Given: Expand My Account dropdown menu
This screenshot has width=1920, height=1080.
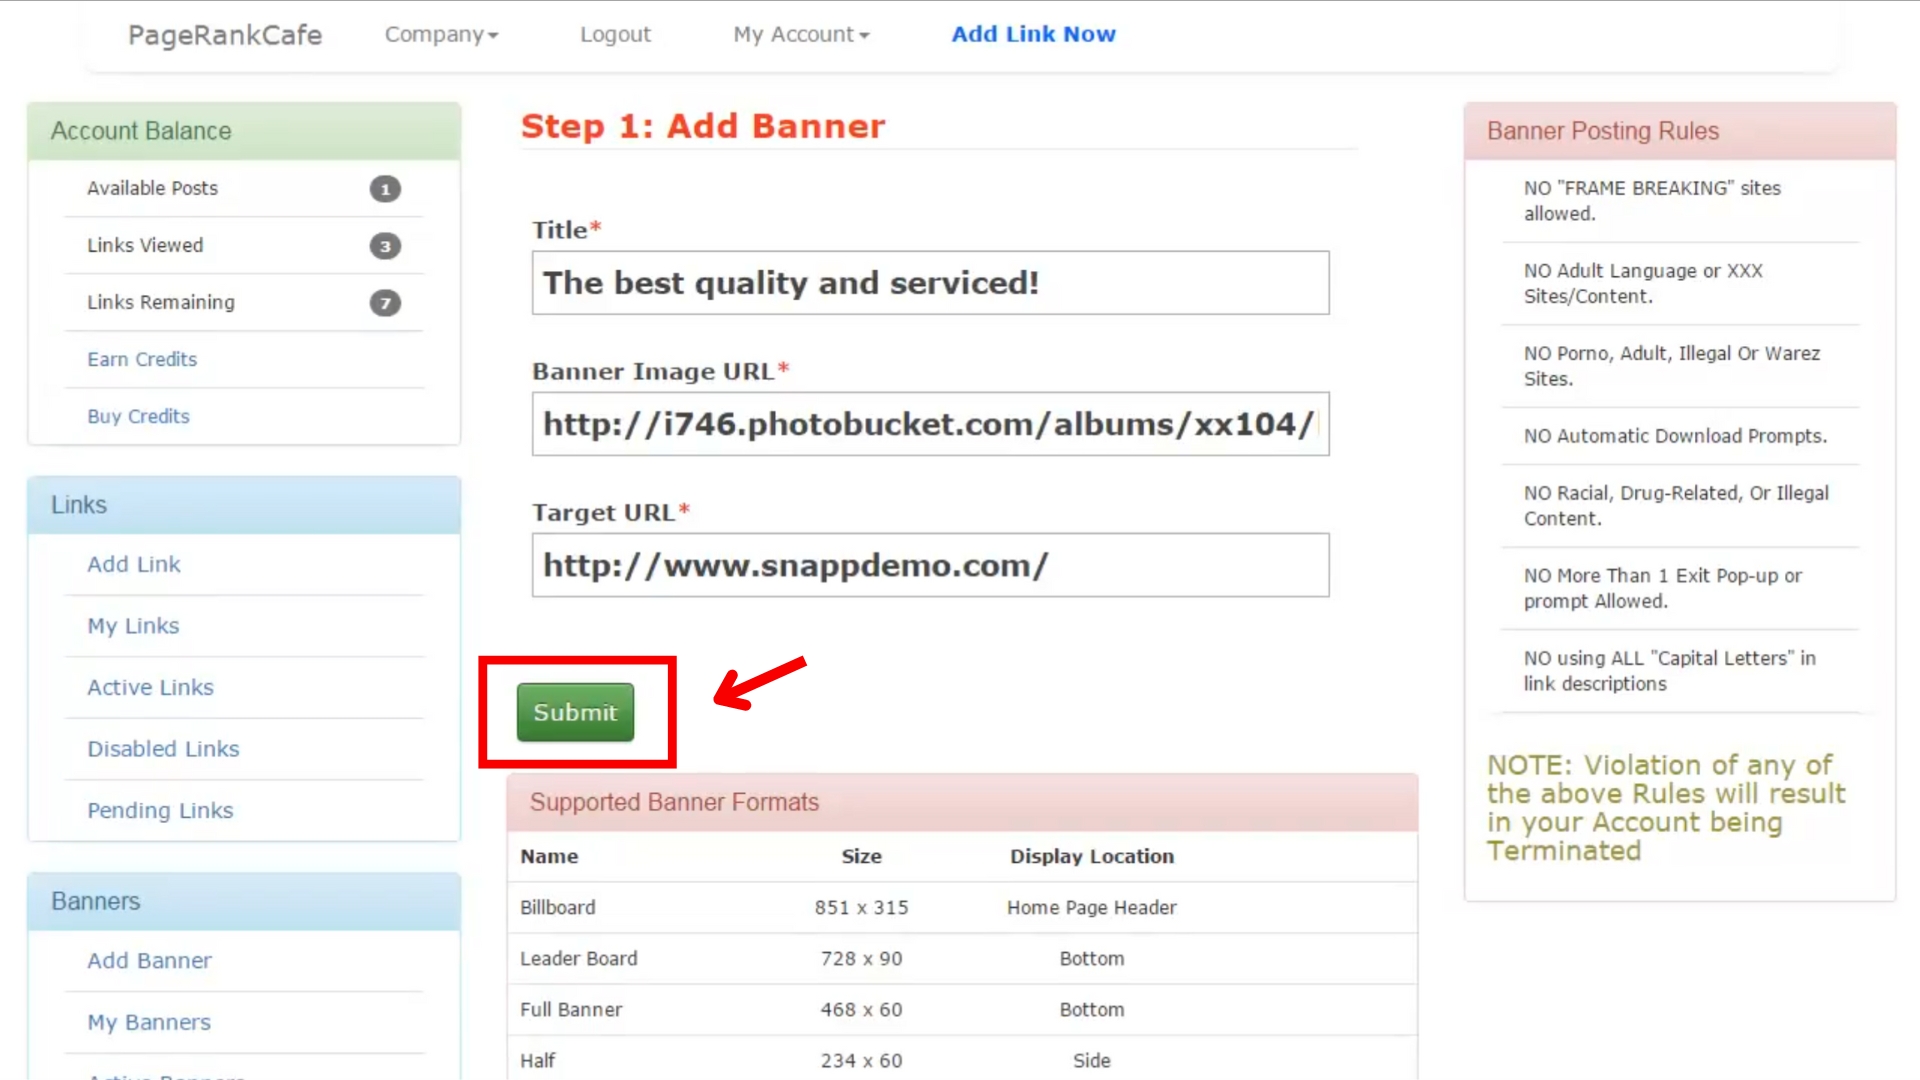Looking at the screenshot, I should (x=800, y=33).
